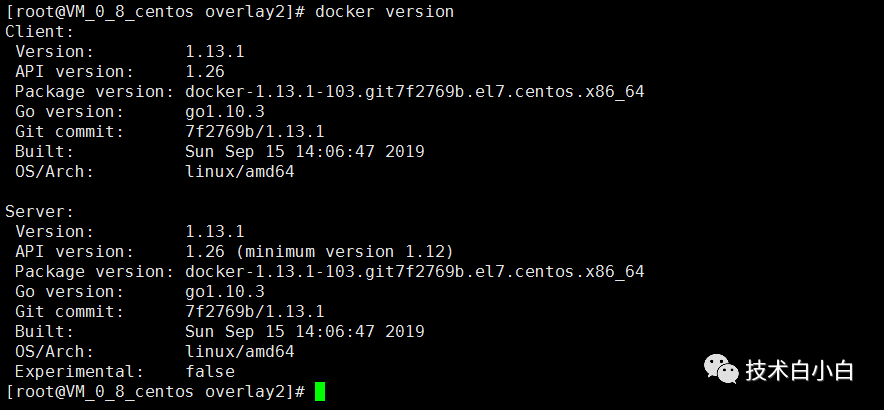Click the Server Package version string

coord(414,272)
